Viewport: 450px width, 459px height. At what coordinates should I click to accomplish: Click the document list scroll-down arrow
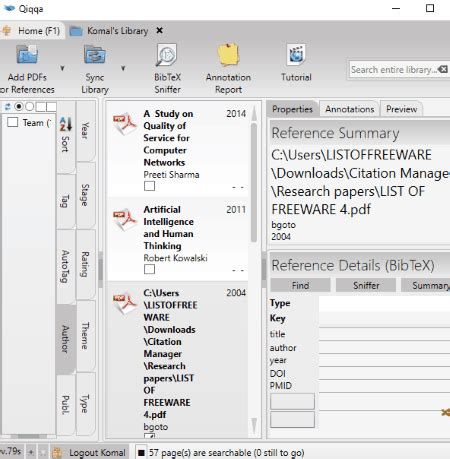pyautogui.click(x=254, y=426)
